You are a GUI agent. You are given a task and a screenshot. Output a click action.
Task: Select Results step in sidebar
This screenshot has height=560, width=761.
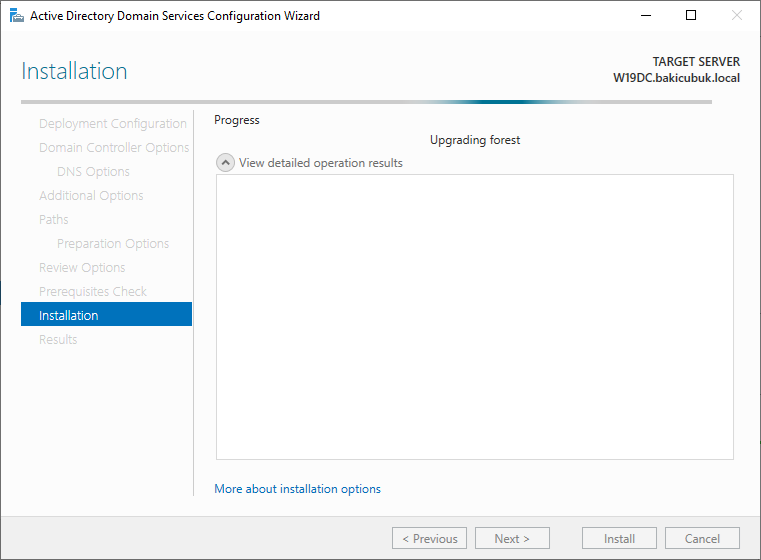coord(58,340)
